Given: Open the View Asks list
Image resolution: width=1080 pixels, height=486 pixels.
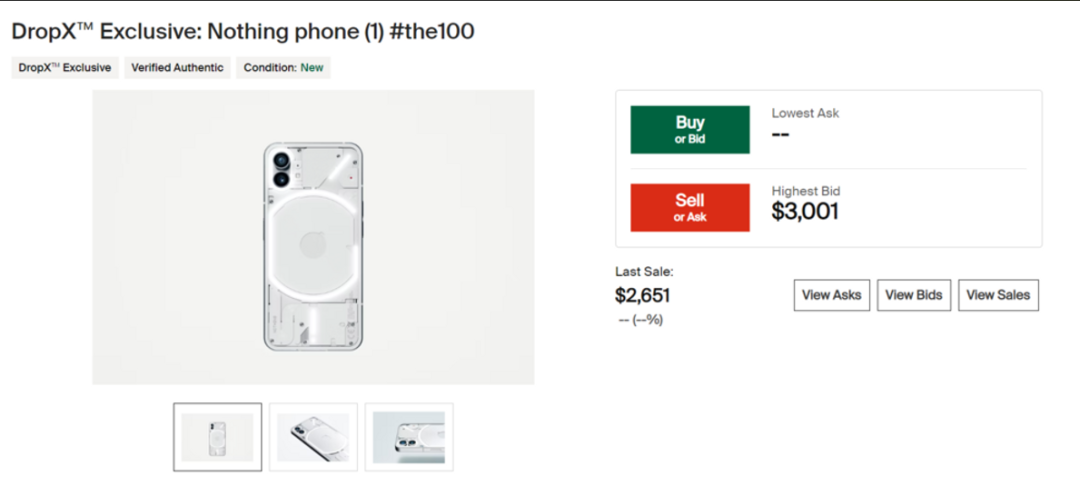Looking at the screenshot, I should pos(832,295).
